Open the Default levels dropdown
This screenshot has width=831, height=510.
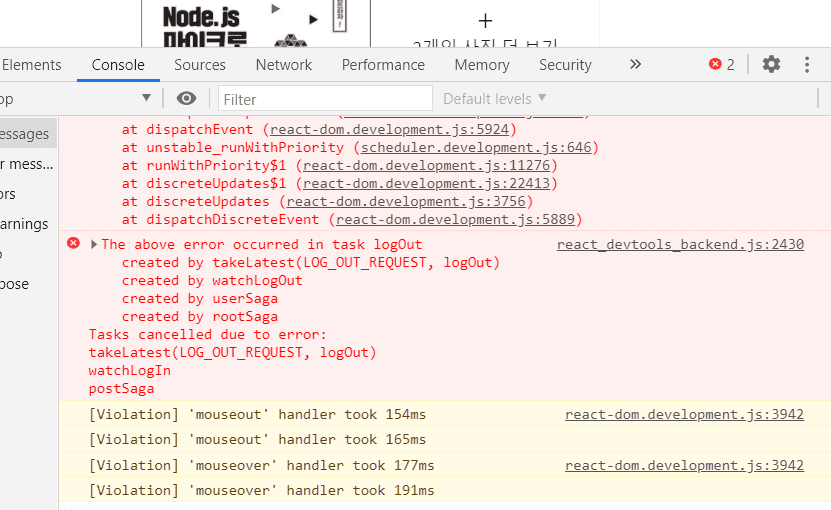494,98
